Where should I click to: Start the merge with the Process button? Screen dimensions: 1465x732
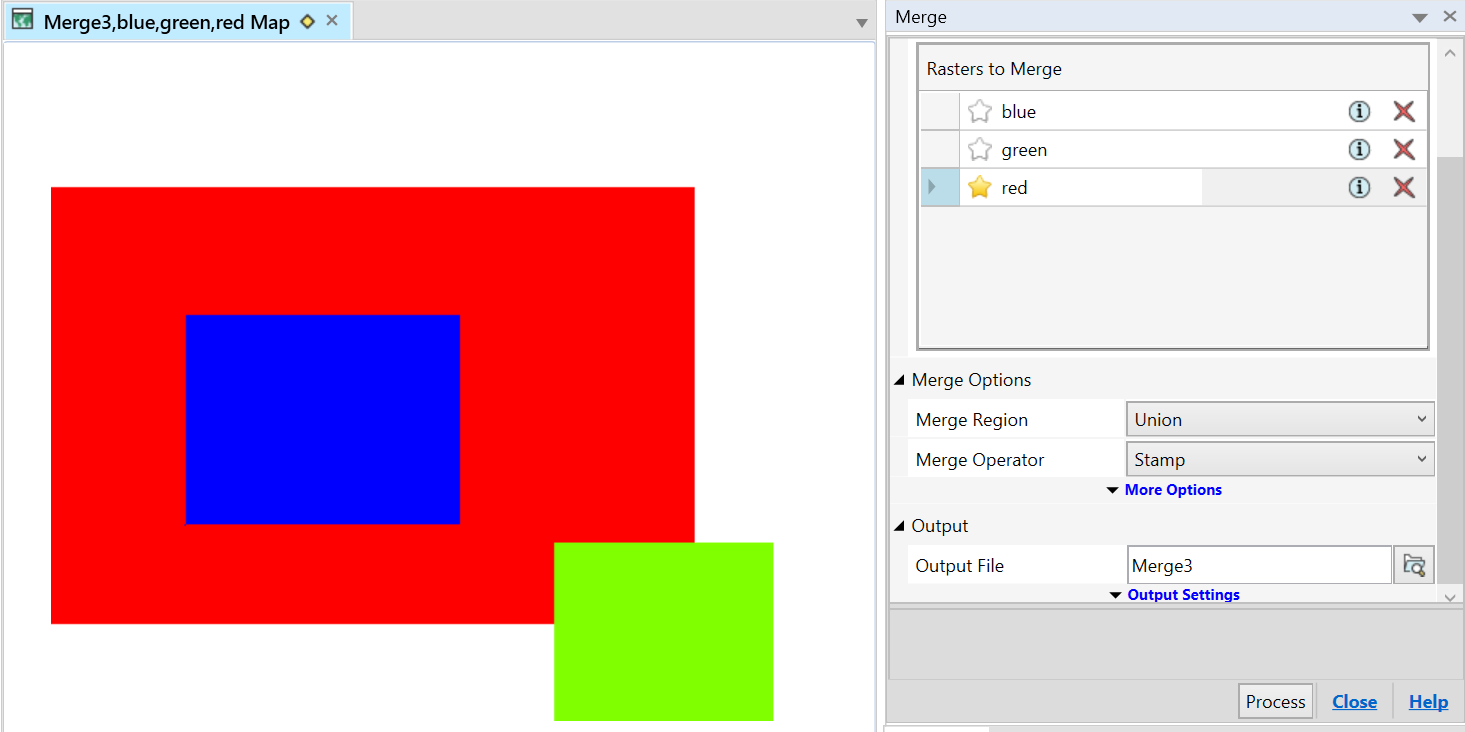click(x=1275, y=701)
